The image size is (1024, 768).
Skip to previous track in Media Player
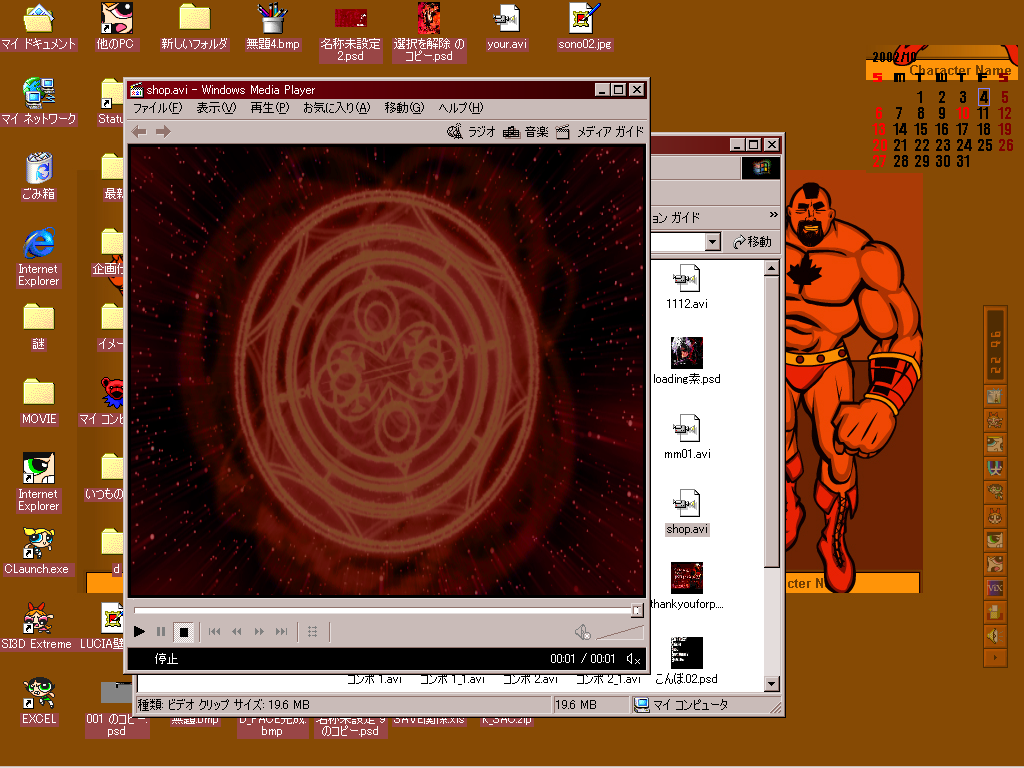[x=214, y=632]
